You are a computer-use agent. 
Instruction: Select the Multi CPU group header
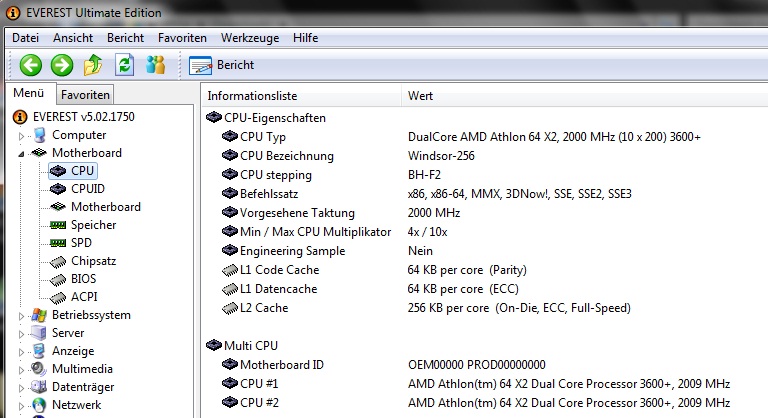(242, 346)
